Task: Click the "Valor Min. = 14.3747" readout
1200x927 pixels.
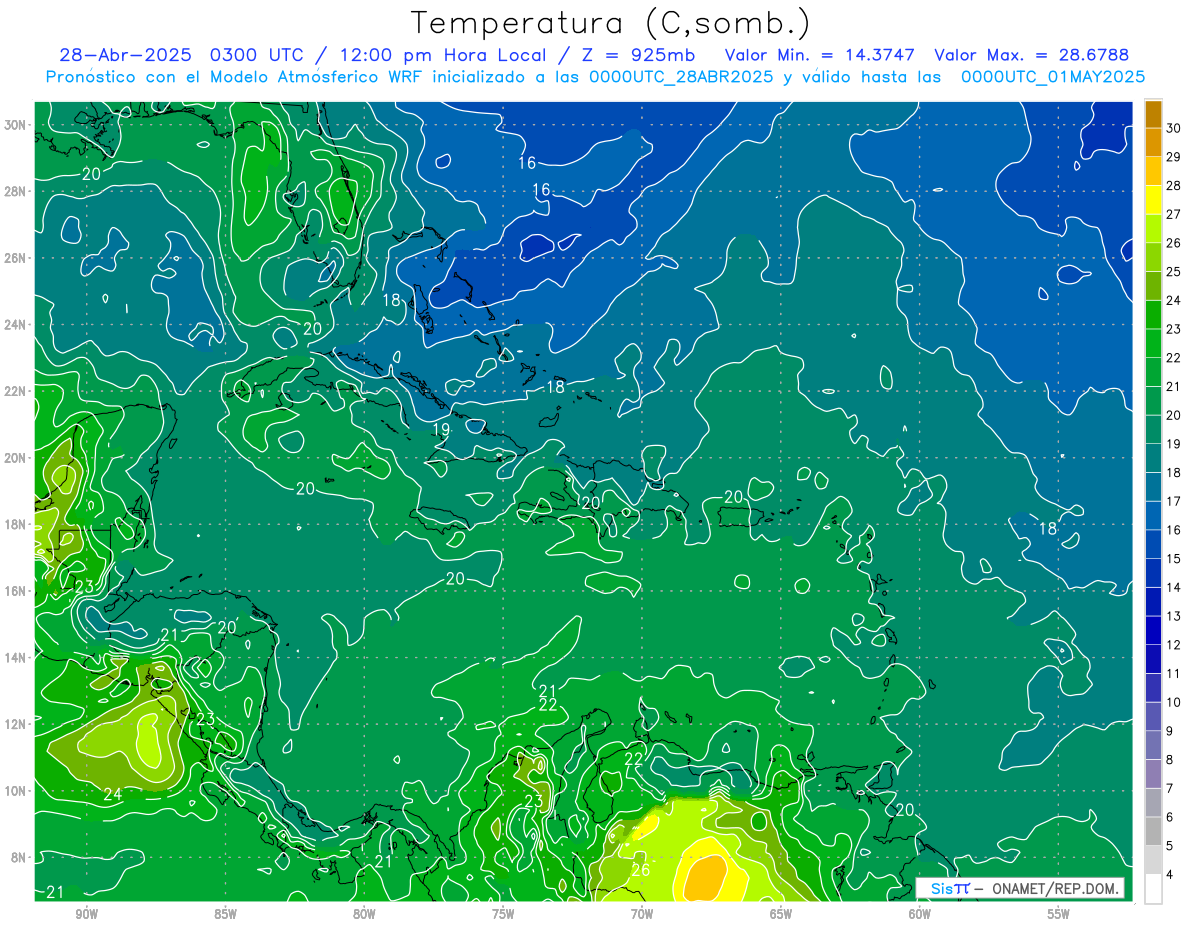Action: (820, 55)
